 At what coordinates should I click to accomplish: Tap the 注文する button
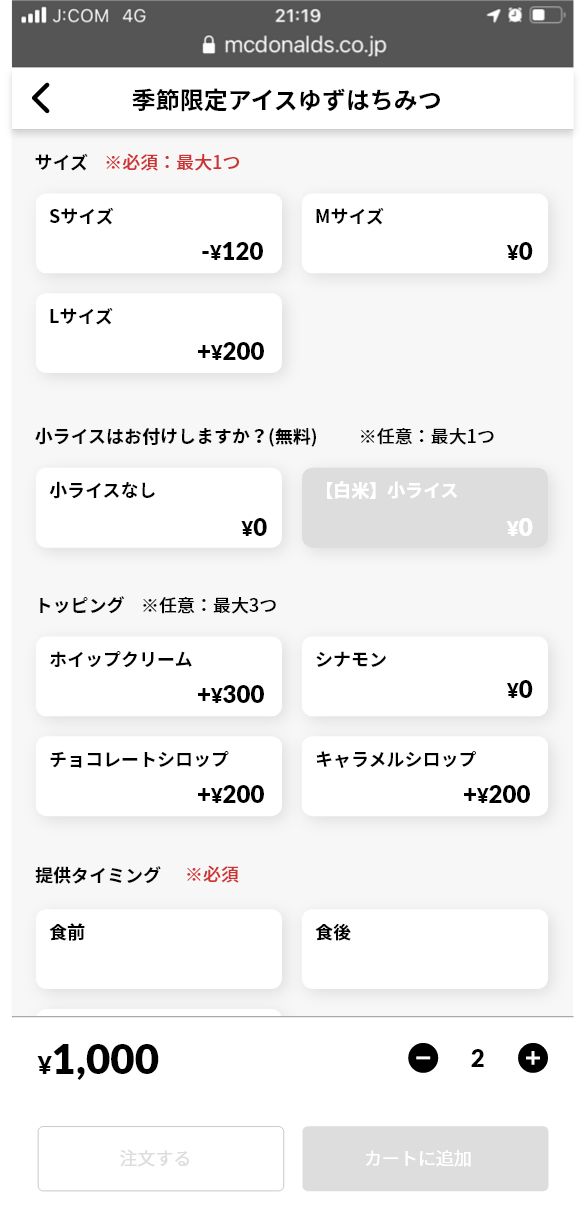coord(158,1158)
